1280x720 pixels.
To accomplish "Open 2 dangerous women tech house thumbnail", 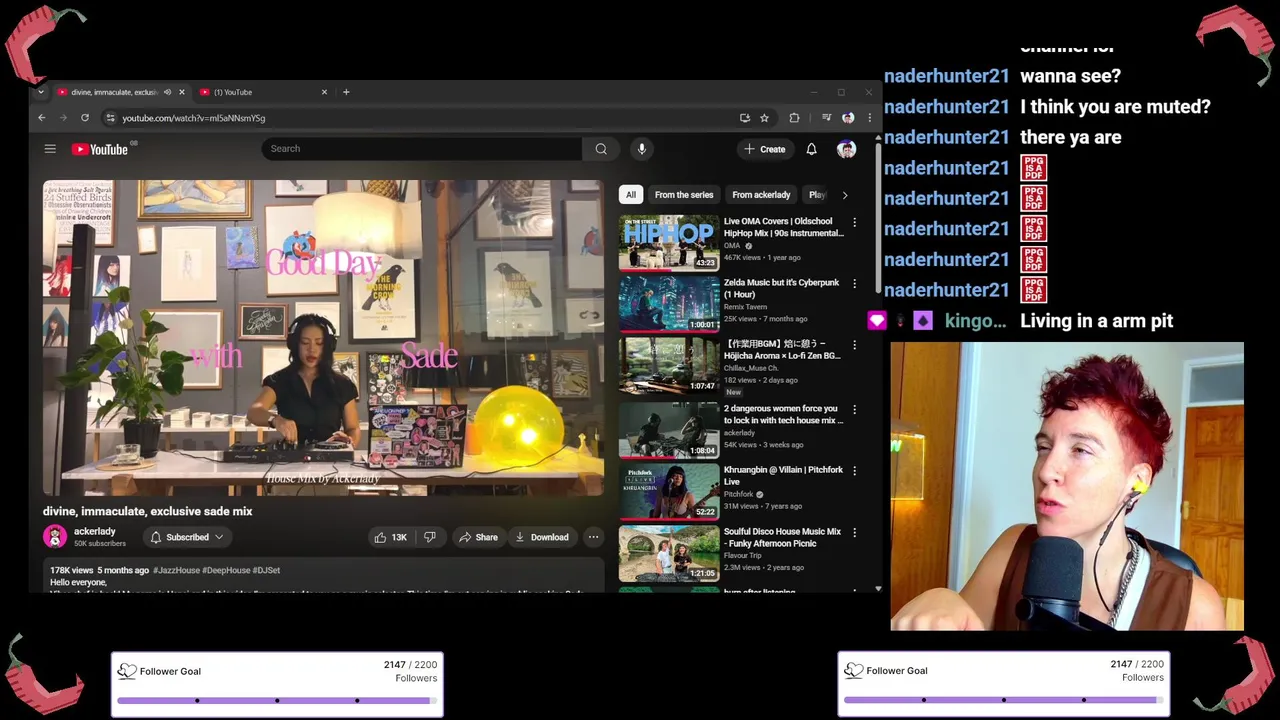I will 669,430.
